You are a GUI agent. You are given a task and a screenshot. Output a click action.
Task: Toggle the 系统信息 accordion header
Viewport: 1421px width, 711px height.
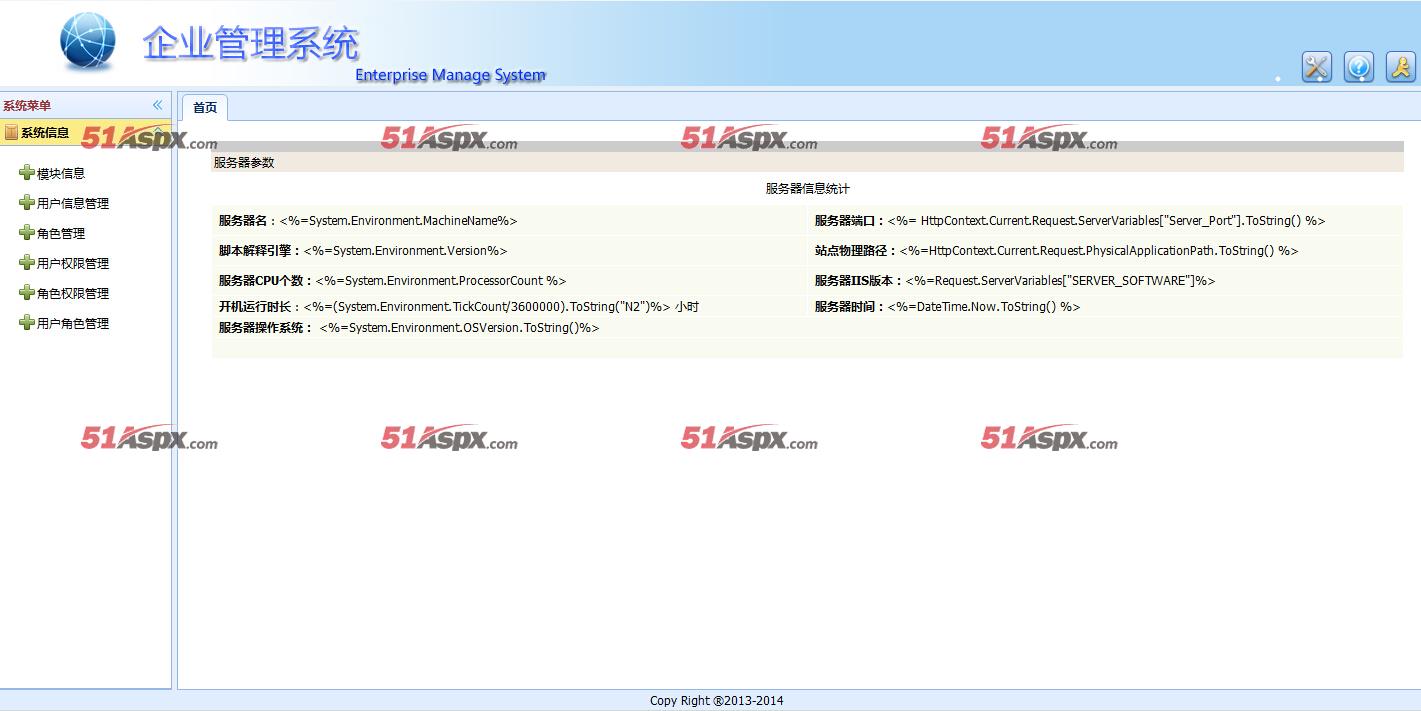tap(85, 132)
